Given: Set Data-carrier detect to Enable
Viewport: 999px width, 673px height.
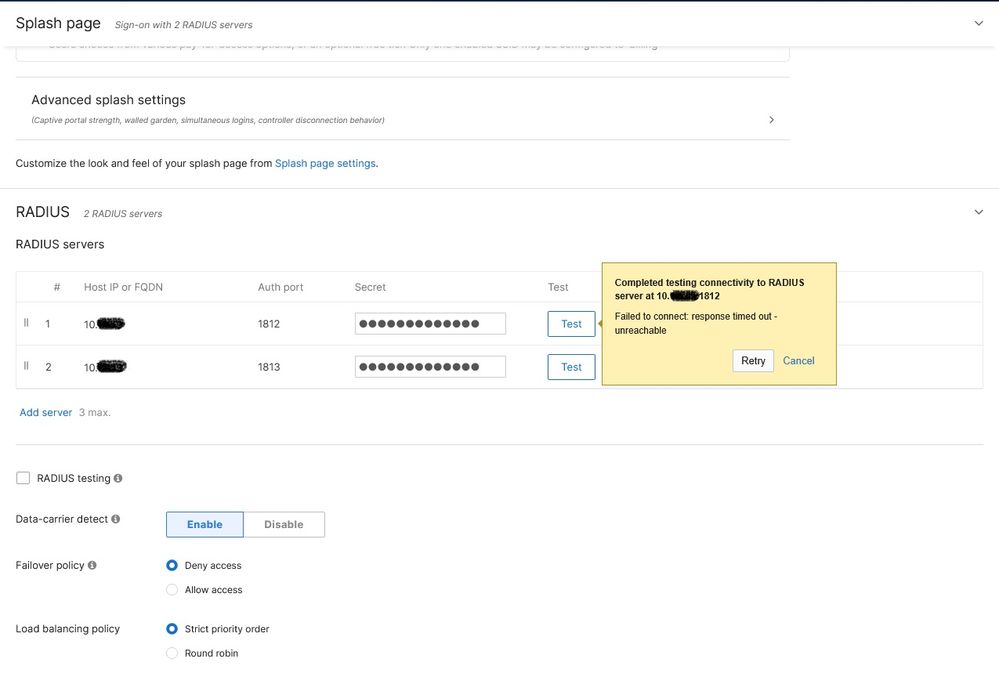Looking at the screenshot, I should [205, 524].
